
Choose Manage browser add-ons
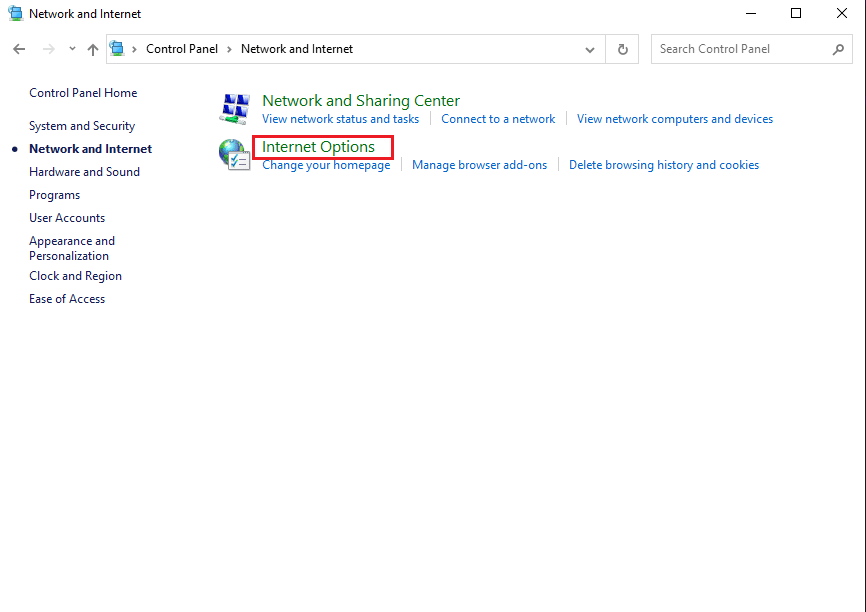479,165
